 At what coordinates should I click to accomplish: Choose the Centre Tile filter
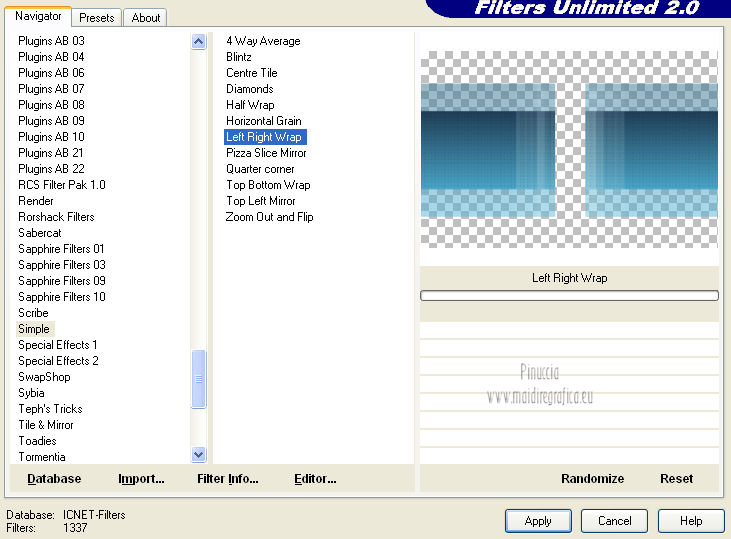(252, 73)
